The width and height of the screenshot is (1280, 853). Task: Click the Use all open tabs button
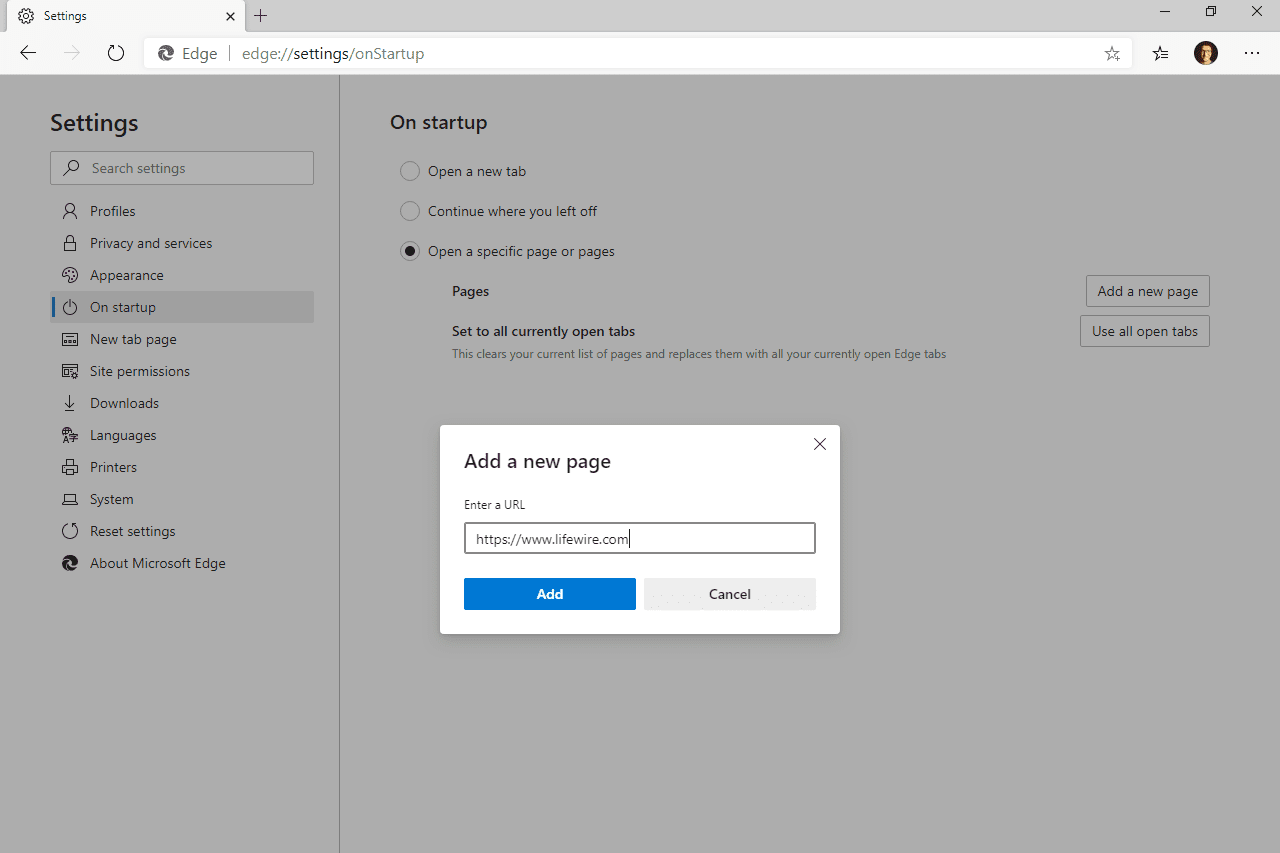coord(1145,331)
